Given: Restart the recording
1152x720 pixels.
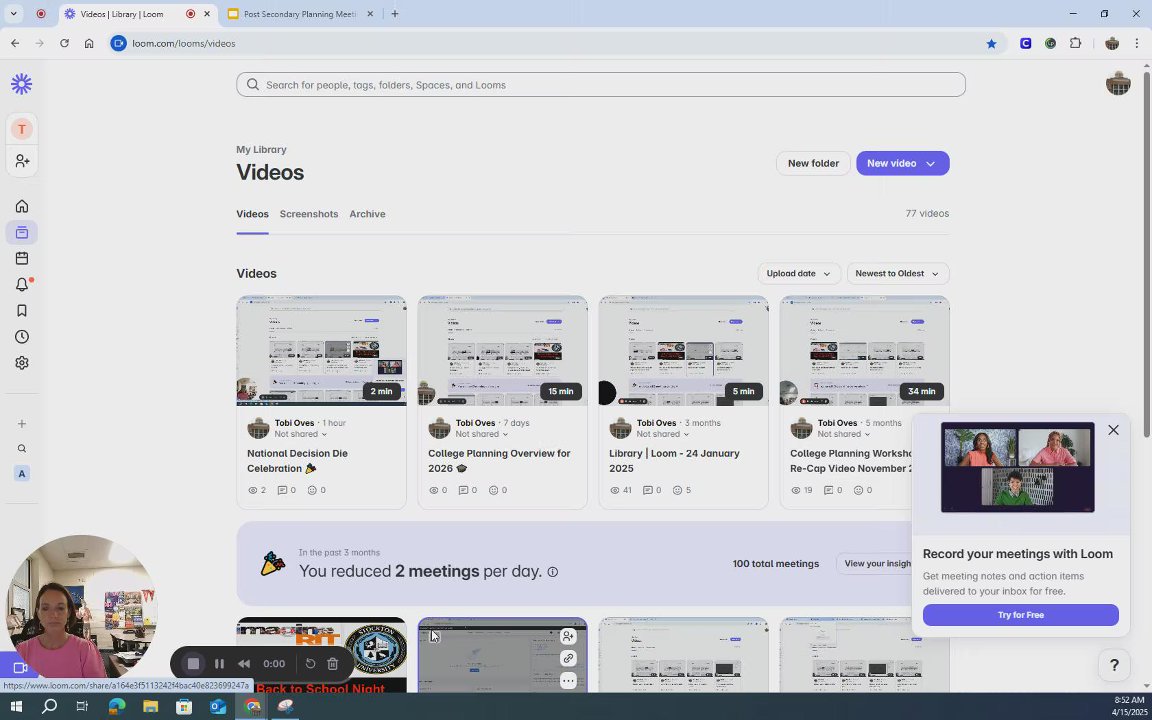Looking at the screenshot, I should click(311, 664).
